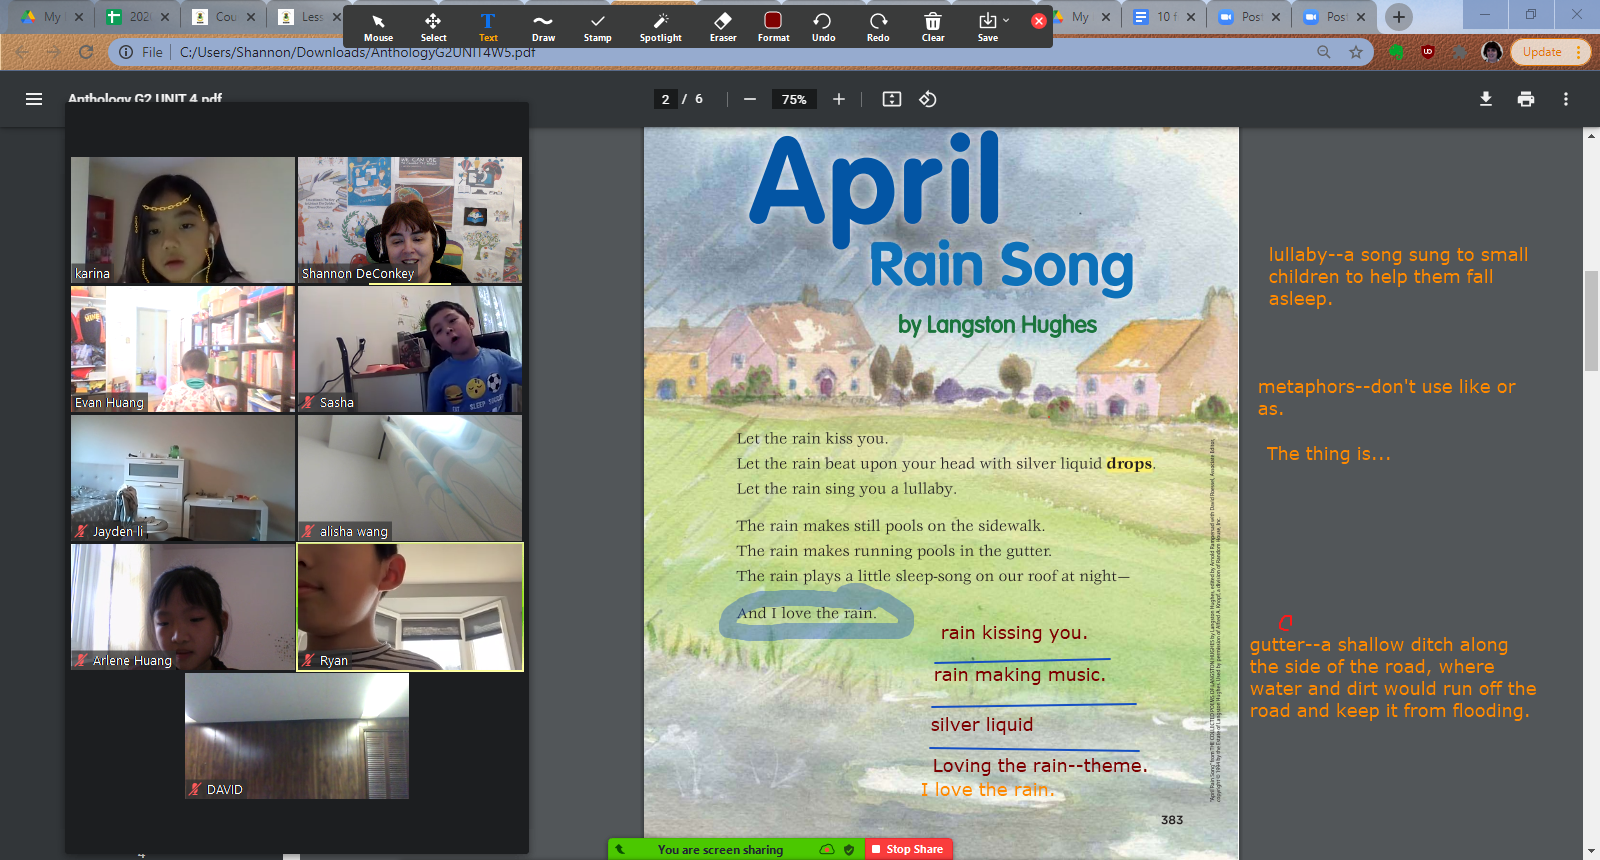Select Arlene Huang's video tile
The height and width of the screenshot is (860, 1600).
pos(183,607)
